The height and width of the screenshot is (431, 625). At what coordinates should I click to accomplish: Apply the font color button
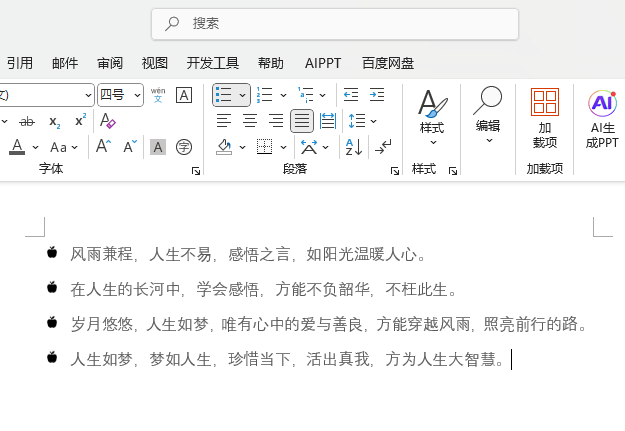[17, 147]
